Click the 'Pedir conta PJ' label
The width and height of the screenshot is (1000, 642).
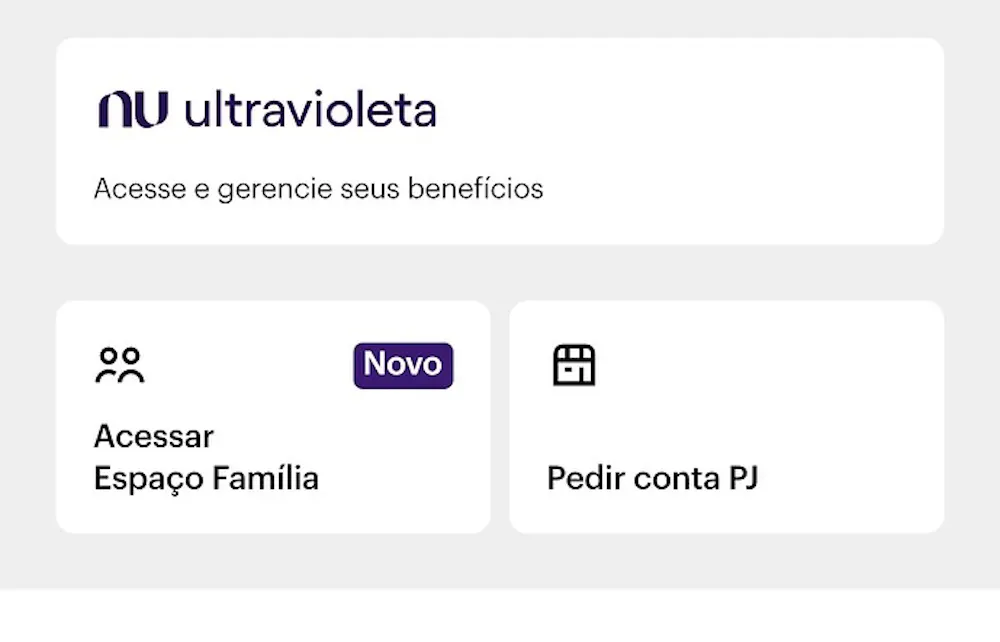click(652, 478)
